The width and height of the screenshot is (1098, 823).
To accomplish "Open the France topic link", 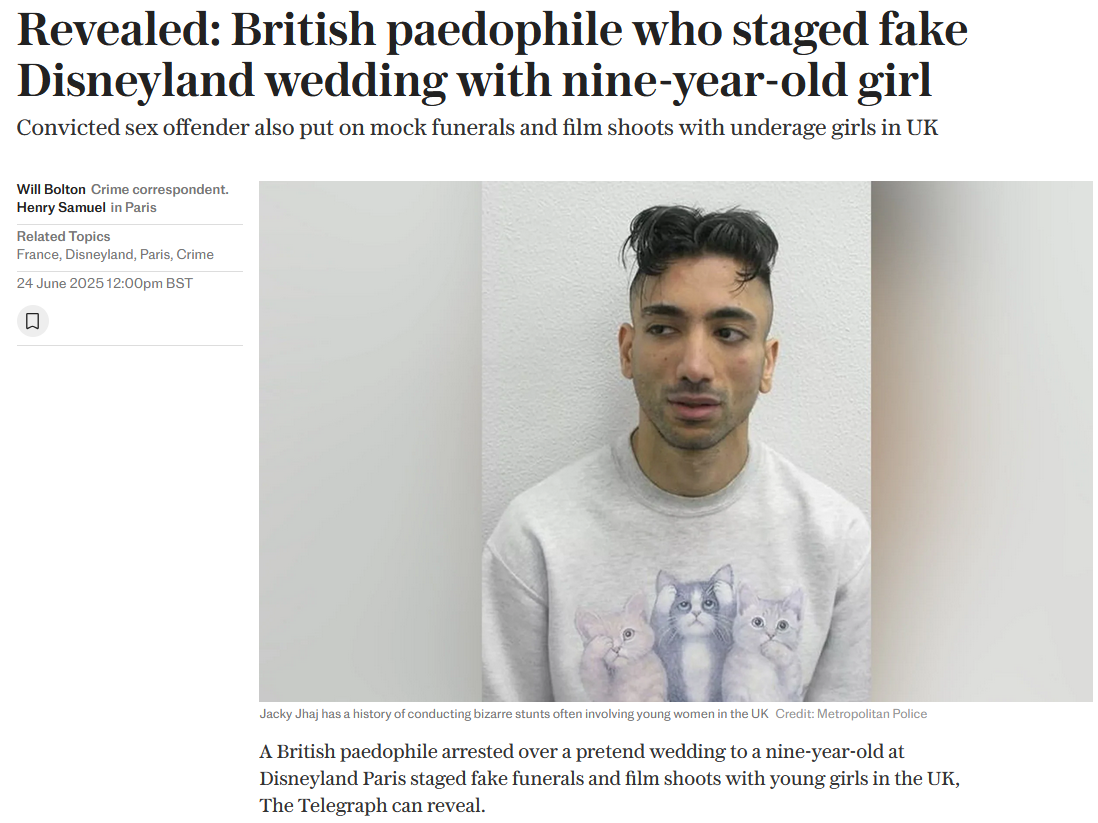I will [38, 254].
